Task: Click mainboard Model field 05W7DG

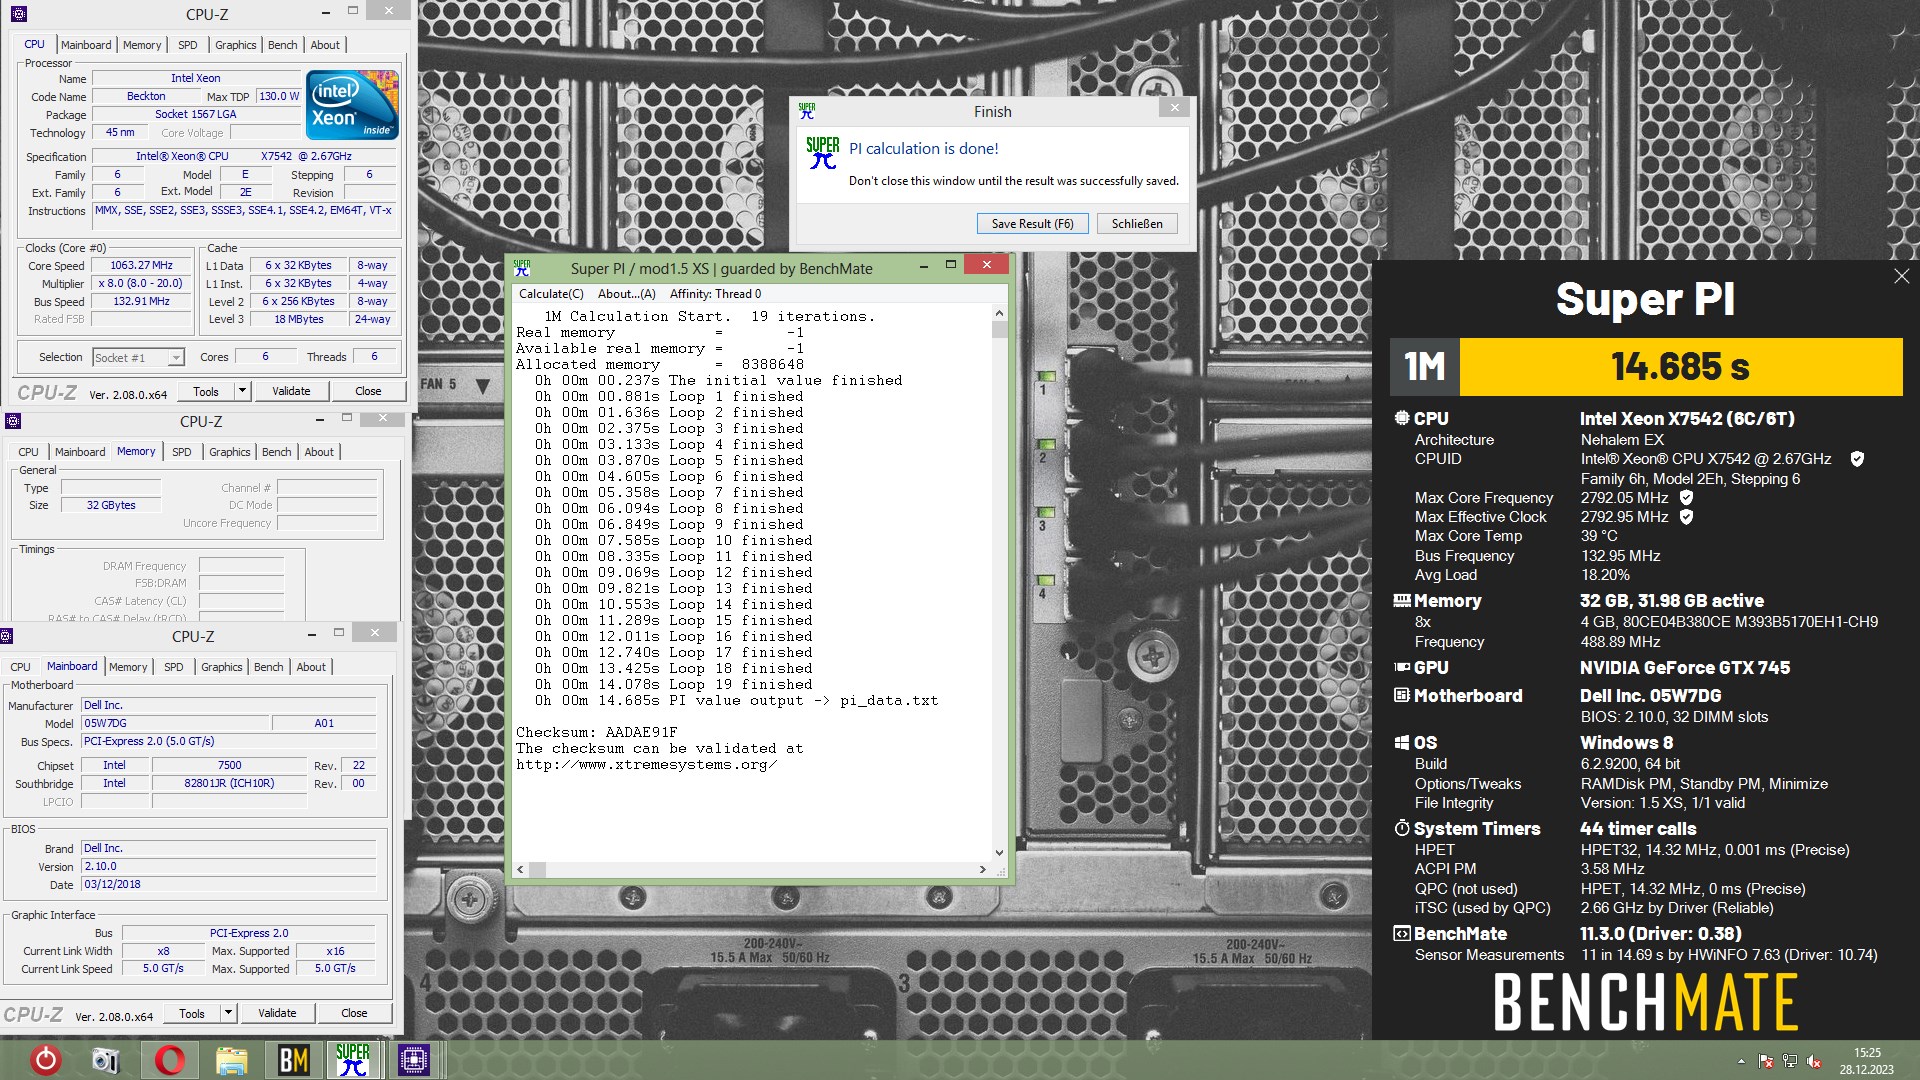Action: [175, 723]
